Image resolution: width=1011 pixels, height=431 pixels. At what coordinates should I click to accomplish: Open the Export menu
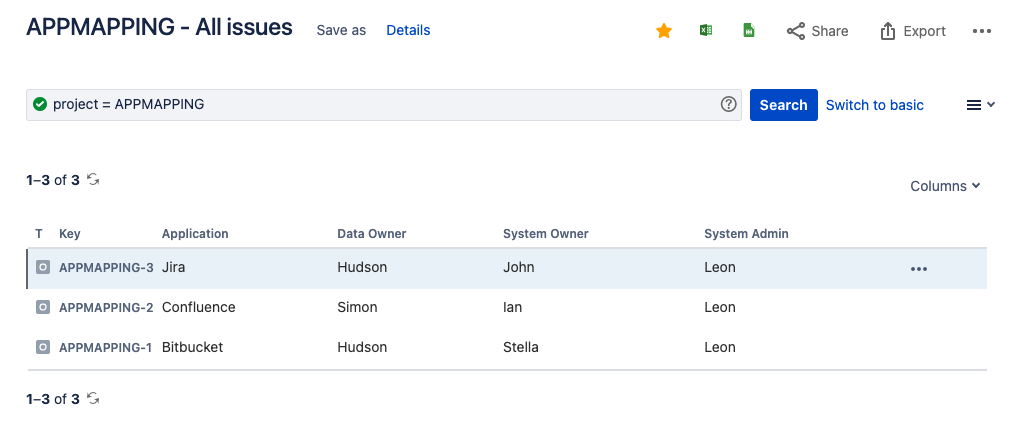913,31
